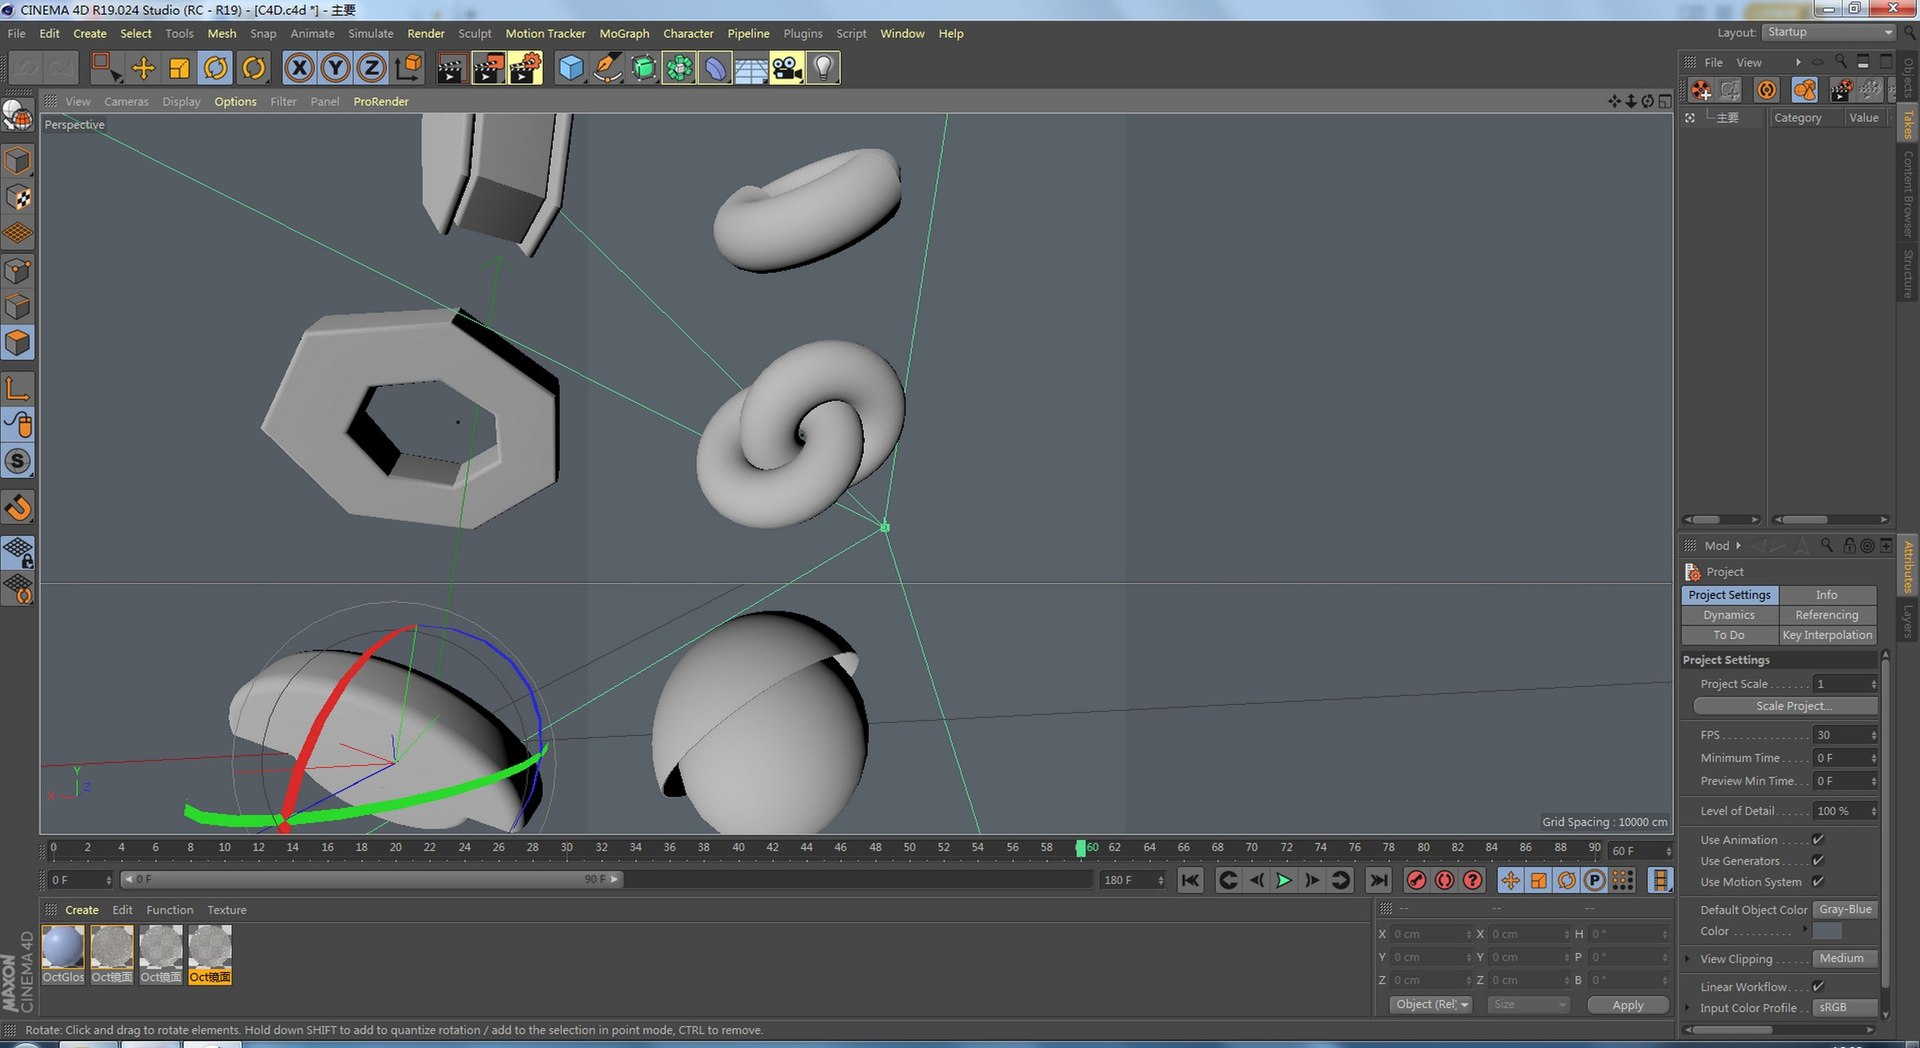Open the Light object icon
The width and height of the screenshot is (1920, 1048).
point(822,68)
